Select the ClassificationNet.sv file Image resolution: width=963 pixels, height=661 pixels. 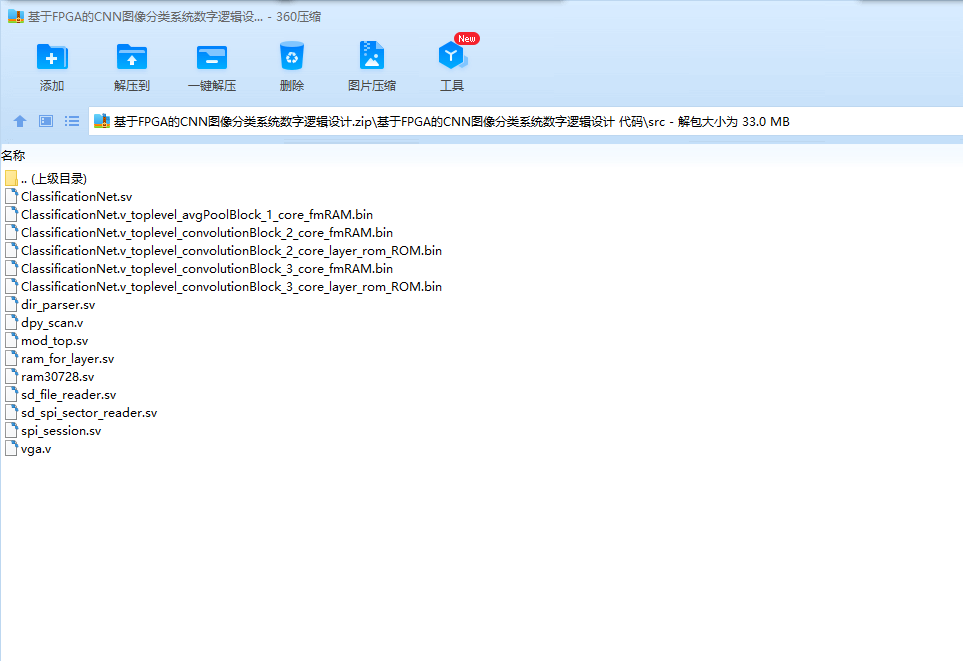(x=77, y=197)
